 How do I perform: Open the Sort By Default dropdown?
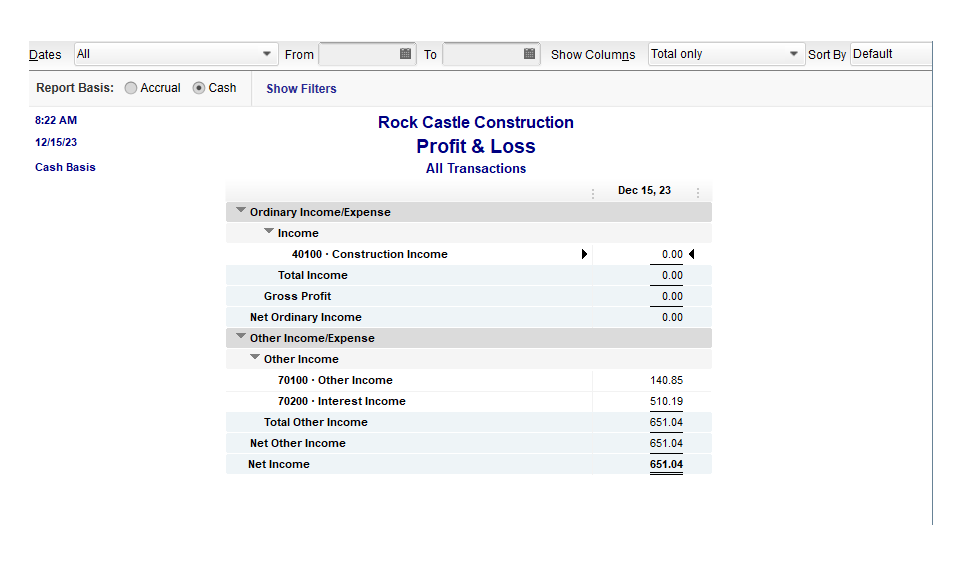coord(891,54)
